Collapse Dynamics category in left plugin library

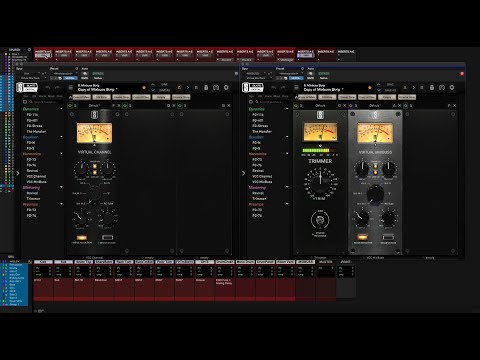coord(61,109)
